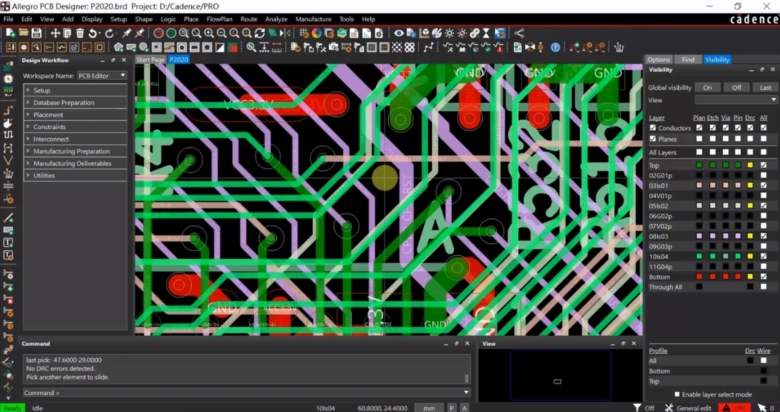Open the Manufacture menu

[x=313, y=19]
